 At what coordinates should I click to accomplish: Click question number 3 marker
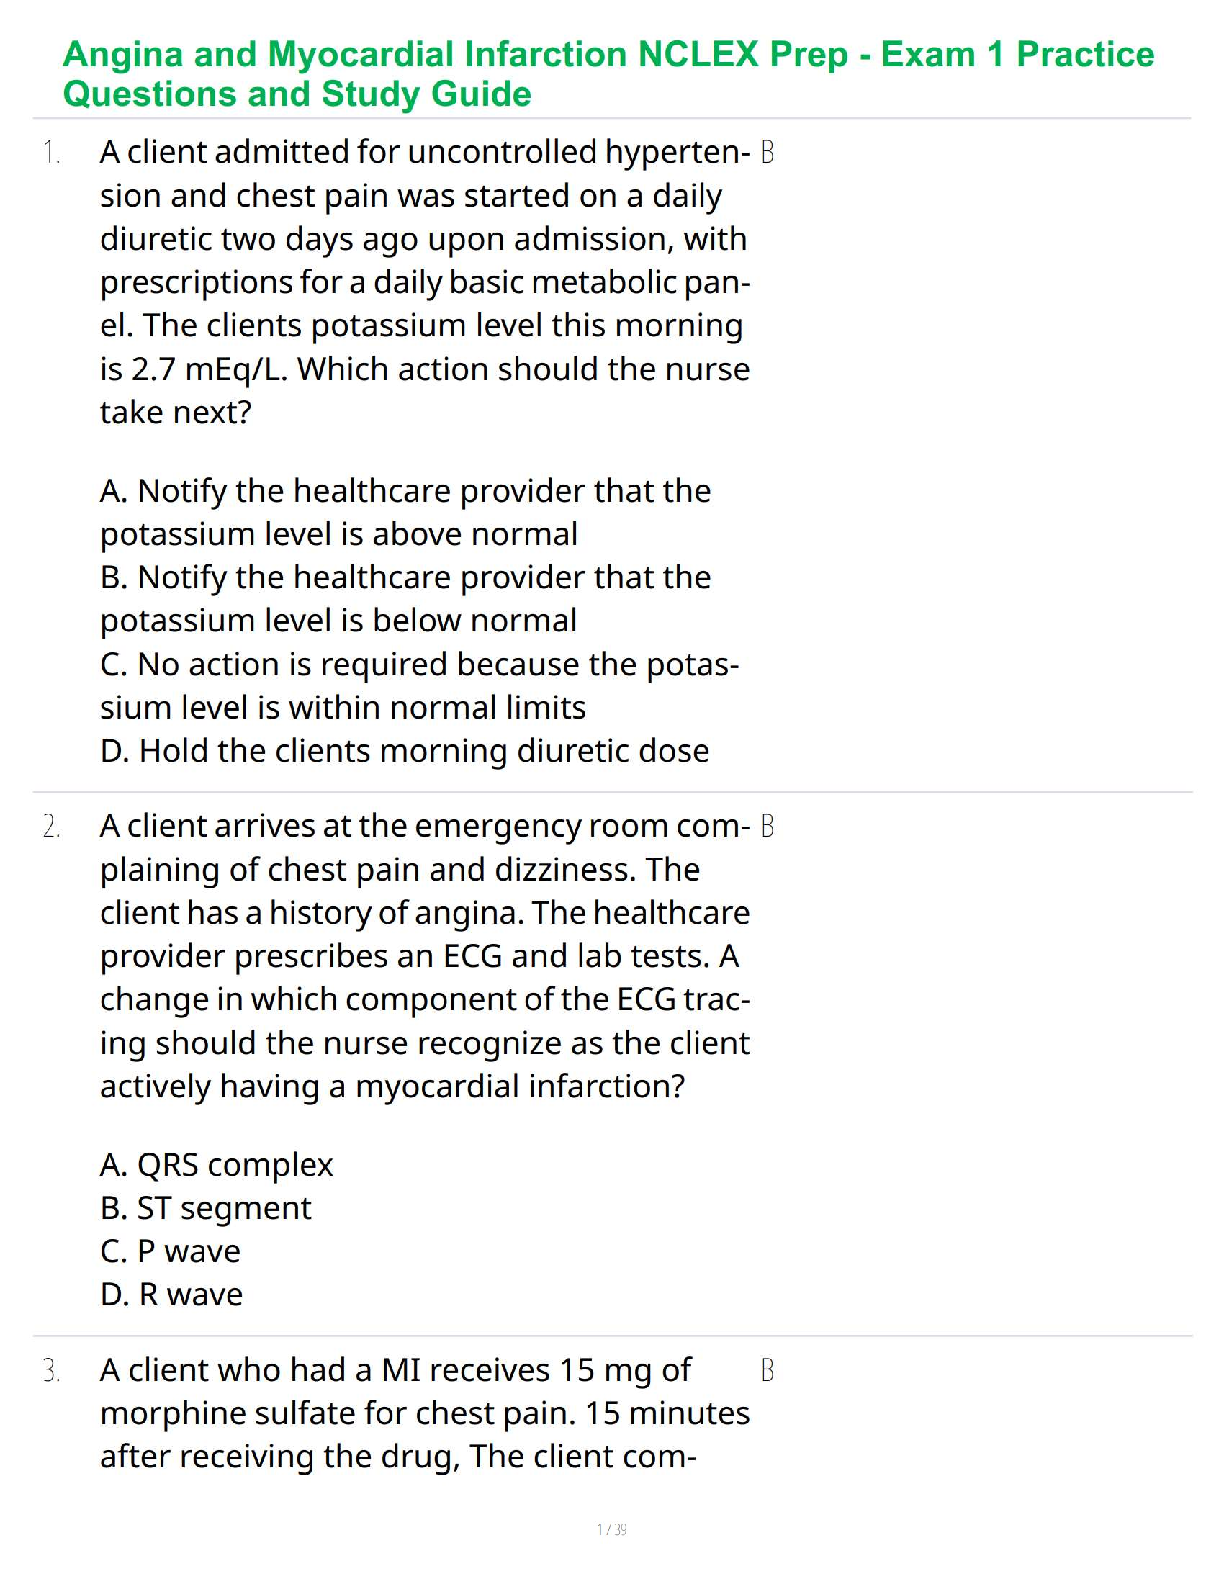52,1371
